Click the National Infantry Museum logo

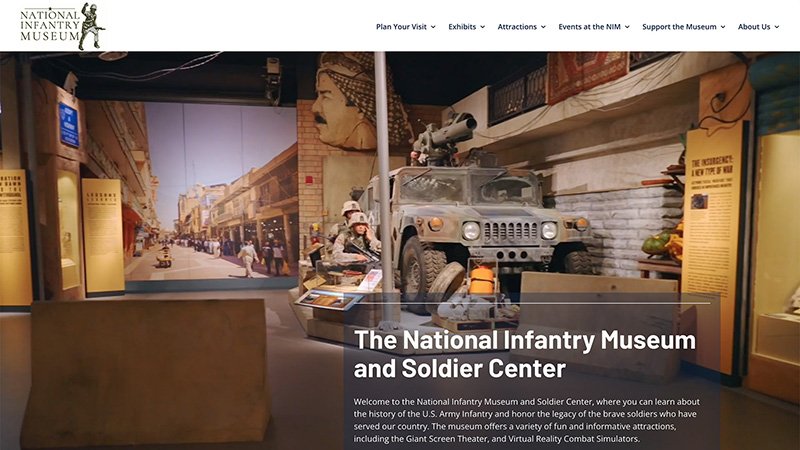(x=62, y=26)
